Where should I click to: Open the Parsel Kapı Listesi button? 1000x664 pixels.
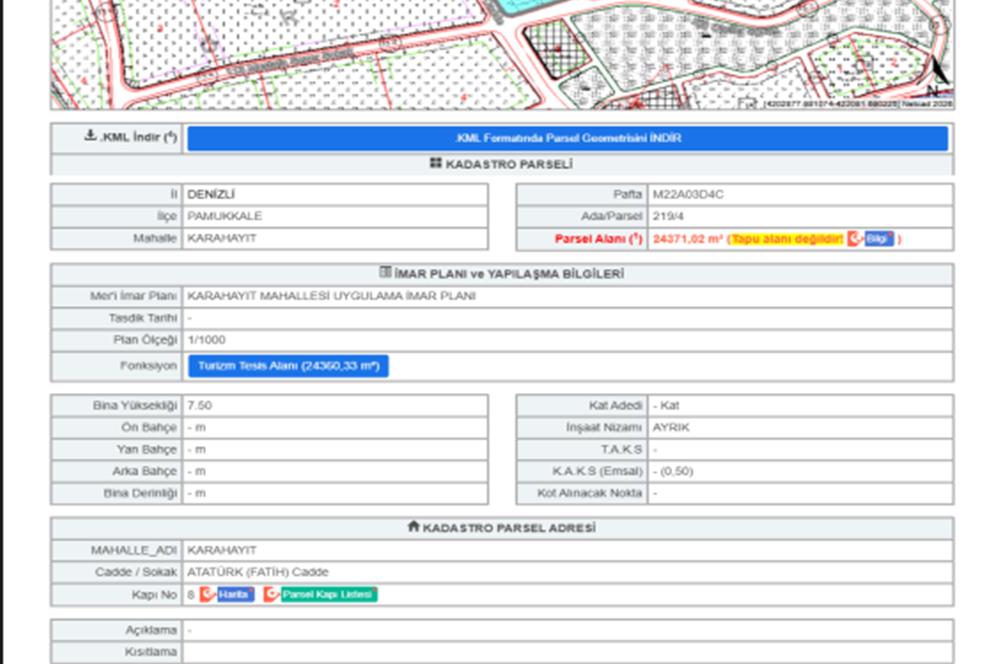328,594
